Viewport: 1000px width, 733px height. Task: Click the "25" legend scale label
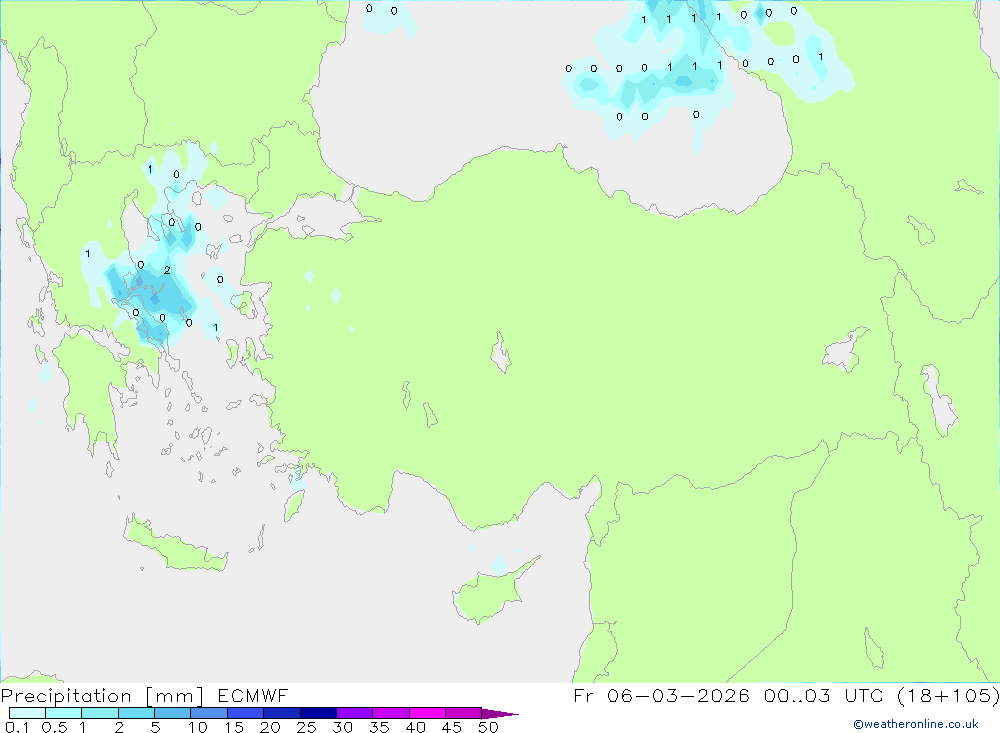click(x=306, y=727)
